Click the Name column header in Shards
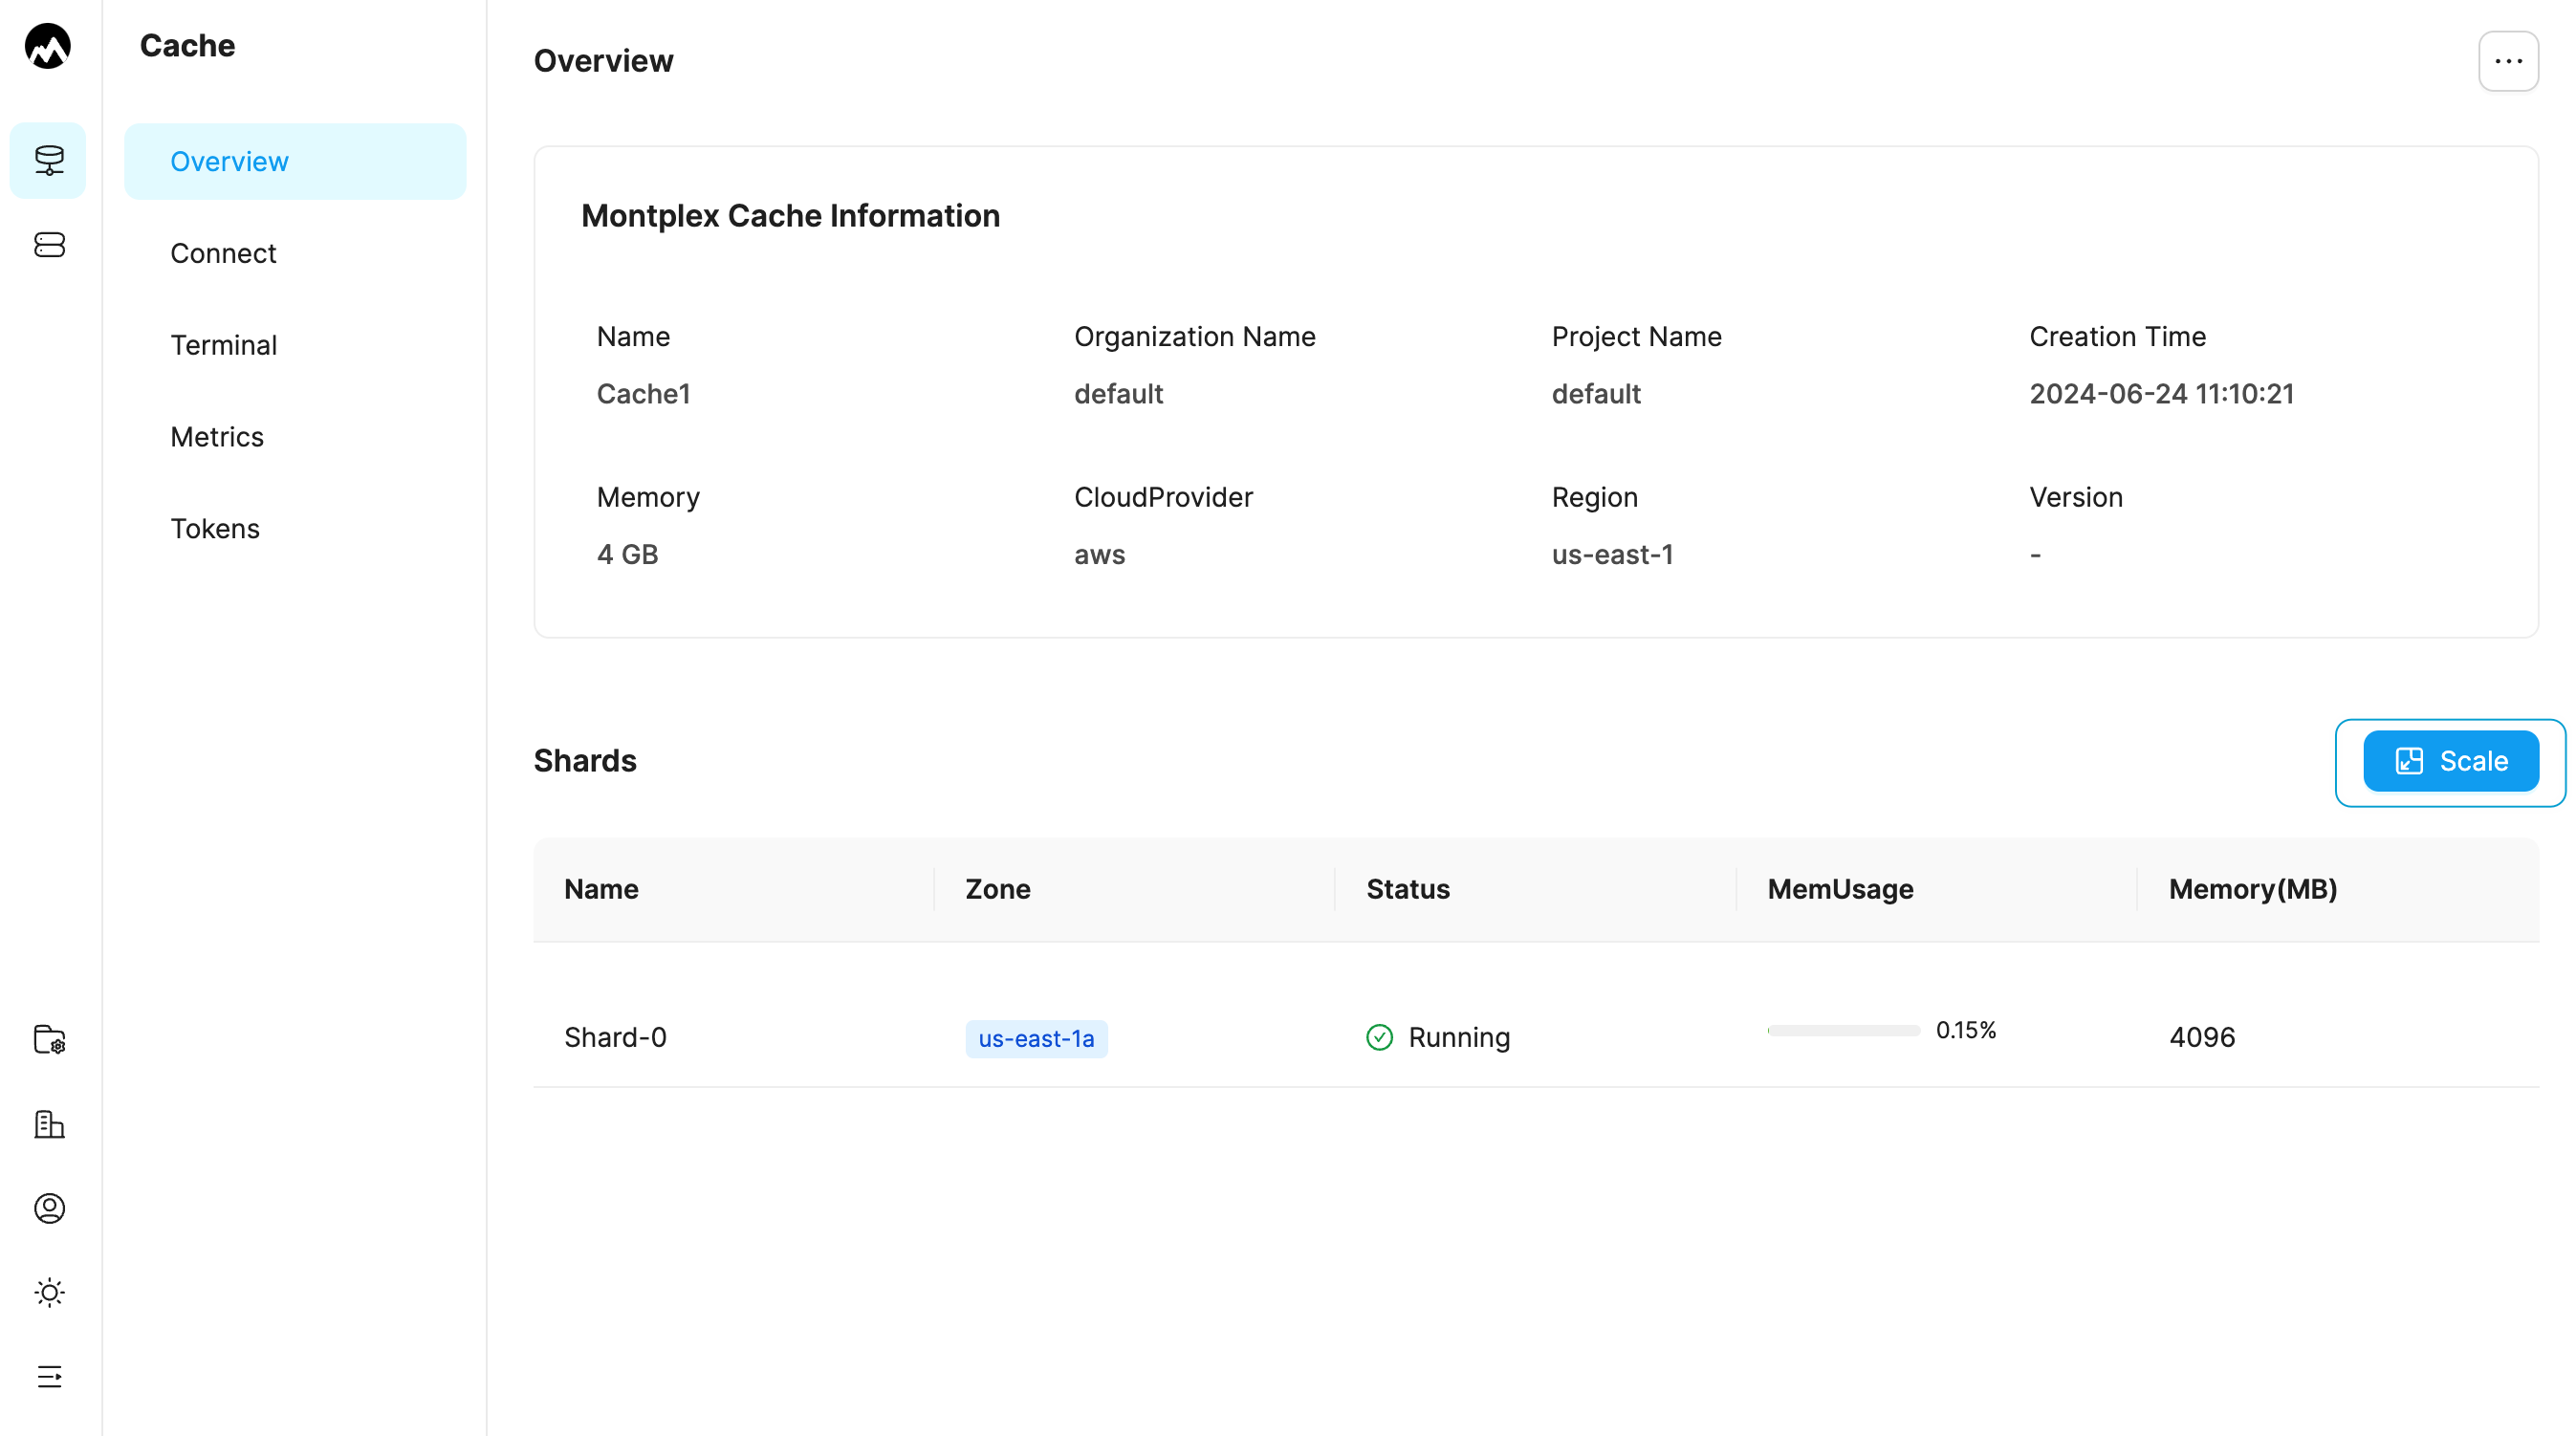This screenshot has width=2576, height=1436. pyautogui.click(x=601, y=889)
